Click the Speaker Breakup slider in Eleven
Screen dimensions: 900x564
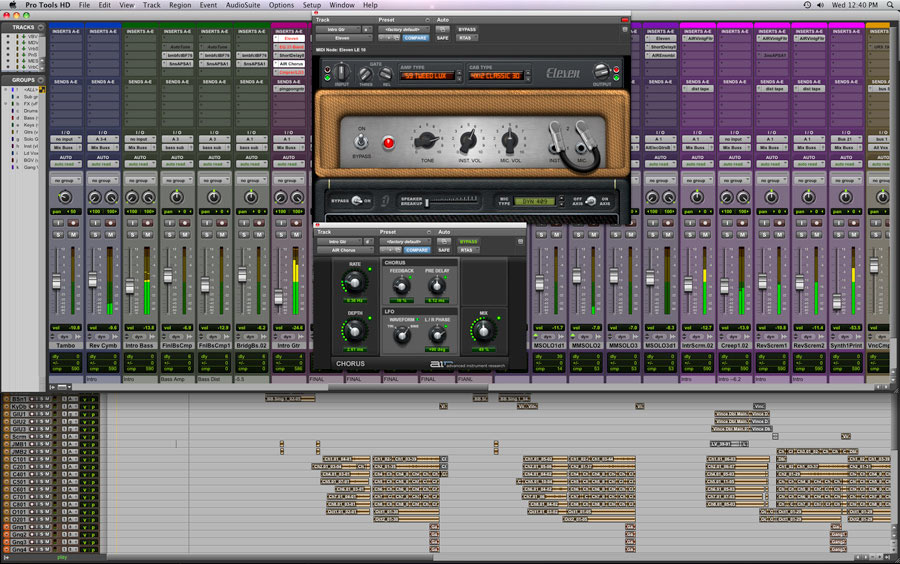(451, 201)
